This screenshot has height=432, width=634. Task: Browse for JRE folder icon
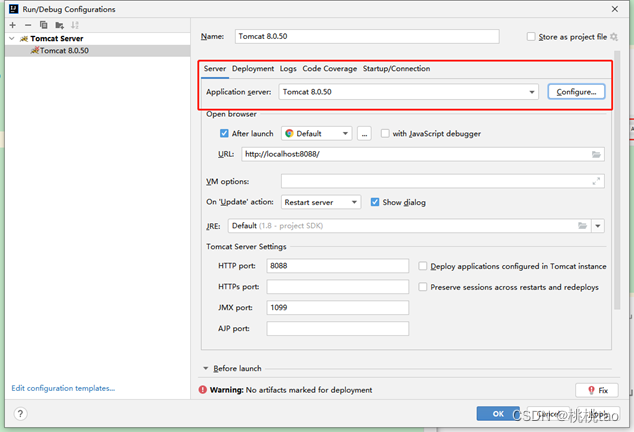(582, 226)
